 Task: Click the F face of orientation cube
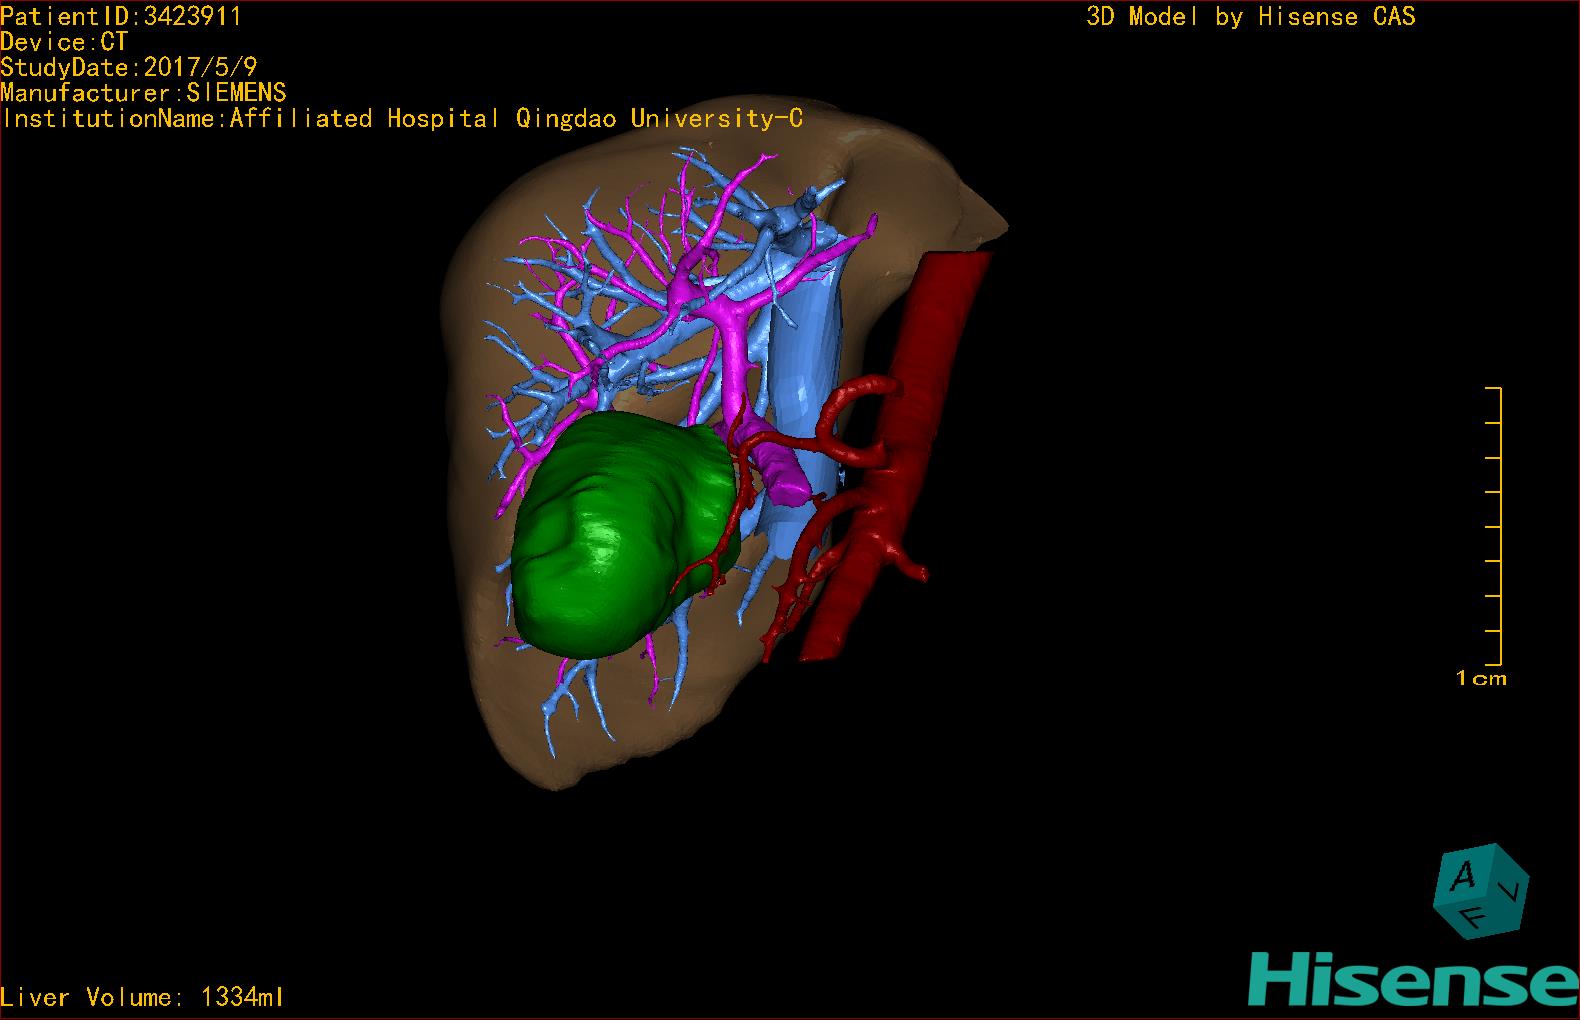(x=1473, y=917)
